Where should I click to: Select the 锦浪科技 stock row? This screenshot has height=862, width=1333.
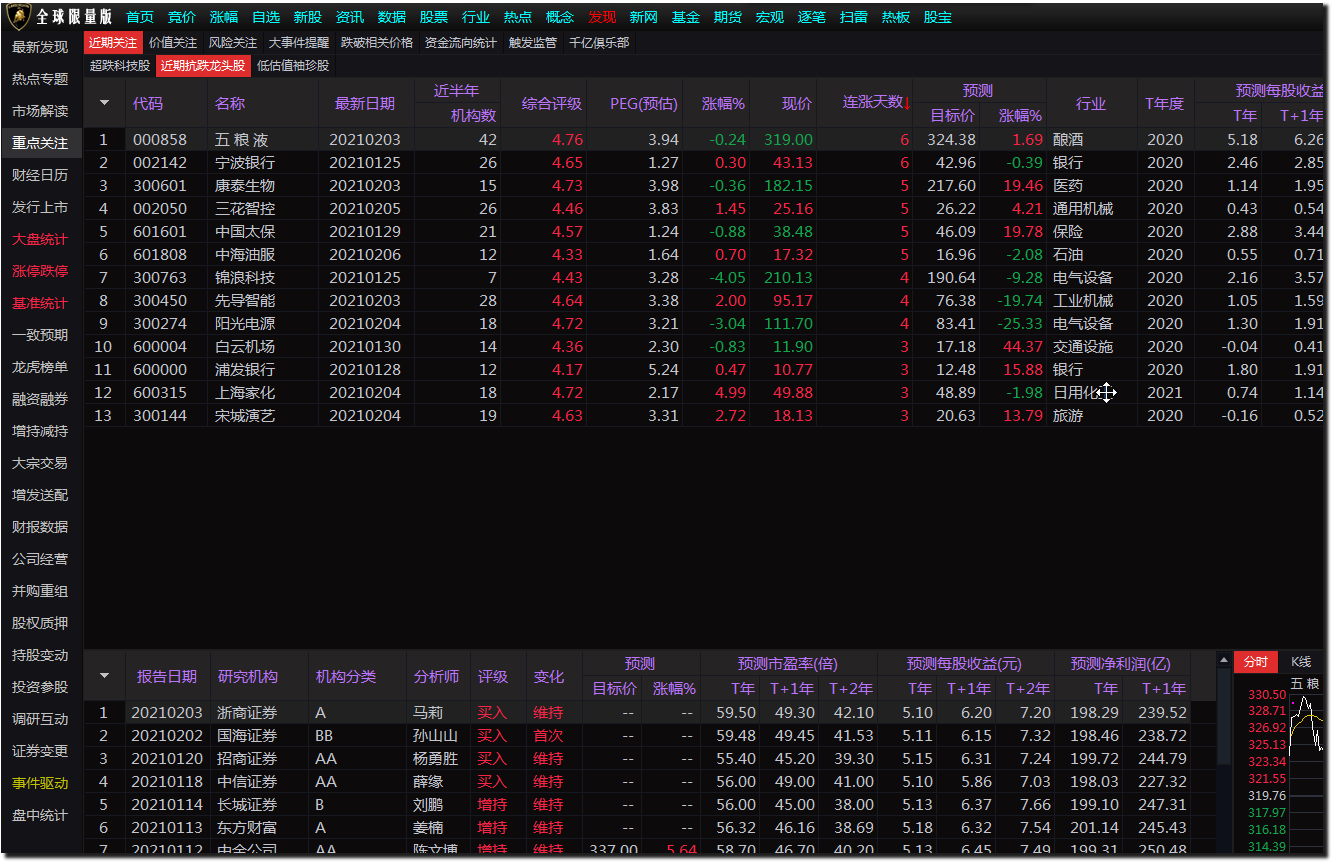coord(705,278)
